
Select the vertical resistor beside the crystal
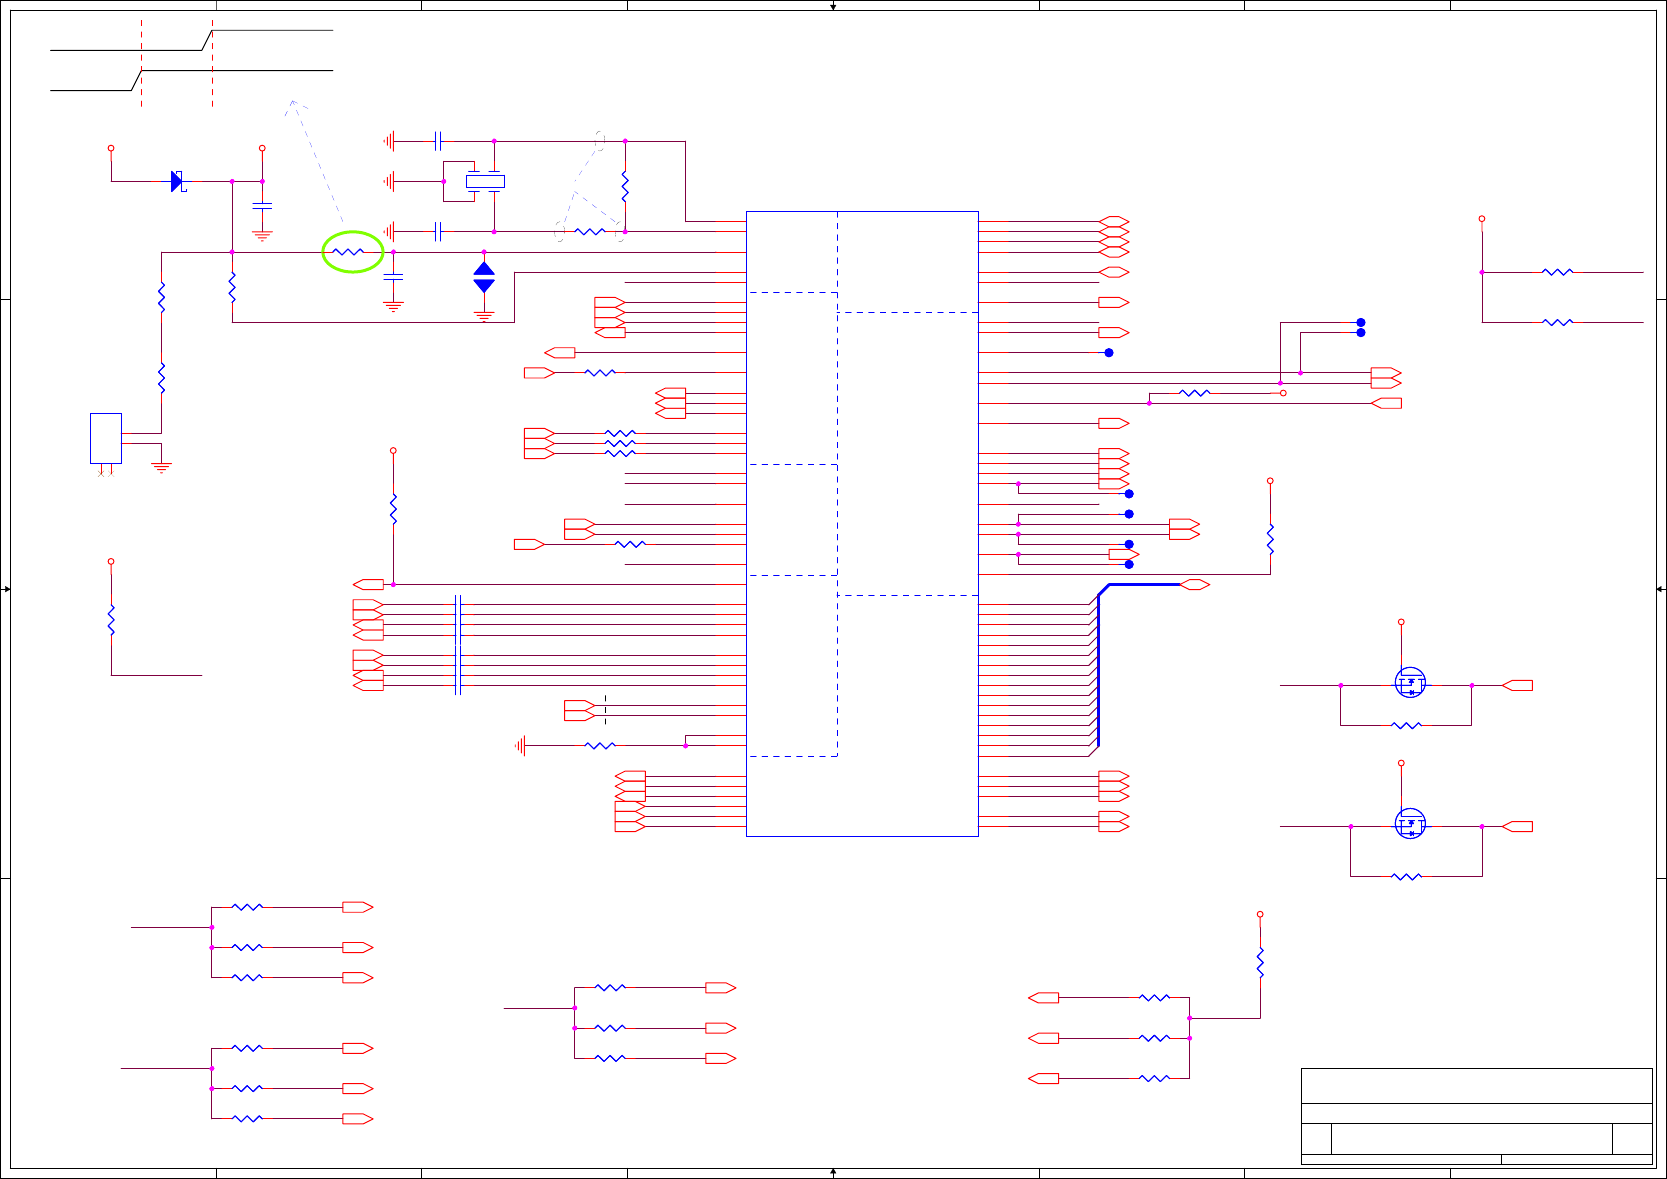coord(625,186)
